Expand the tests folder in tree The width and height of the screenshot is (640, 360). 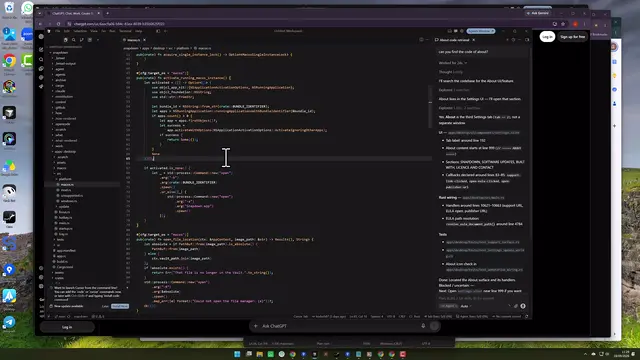tap(60, 240)
